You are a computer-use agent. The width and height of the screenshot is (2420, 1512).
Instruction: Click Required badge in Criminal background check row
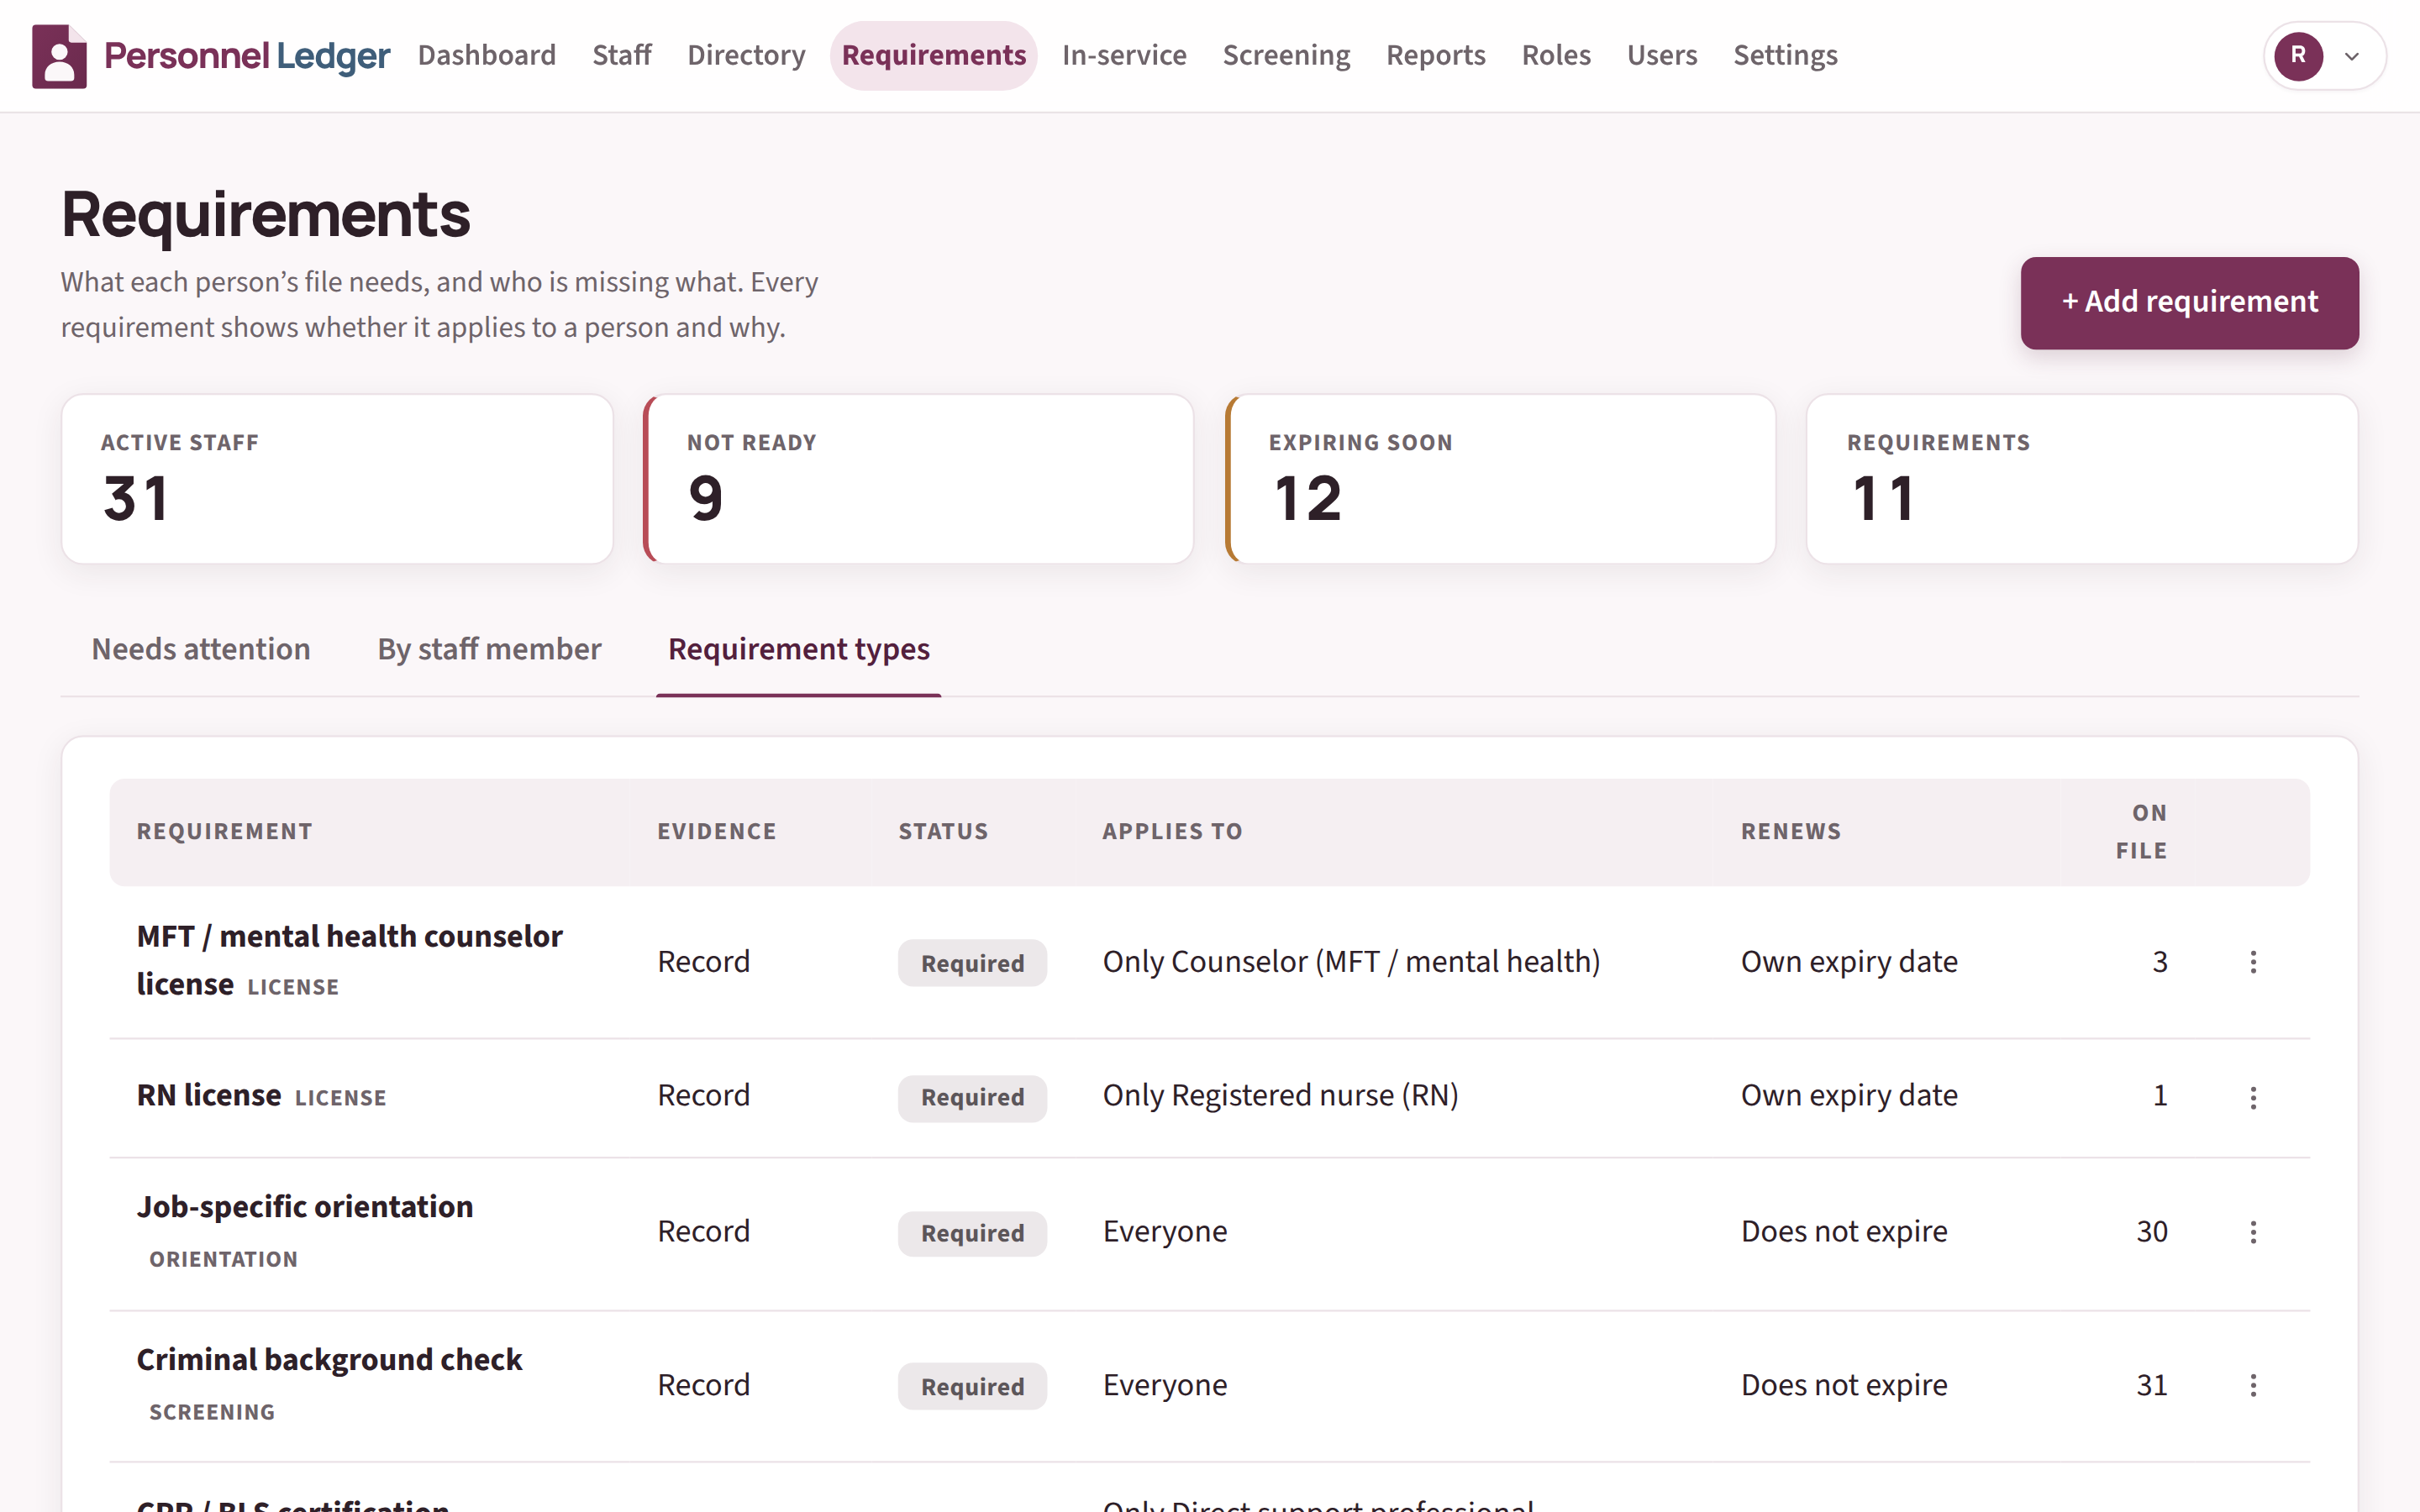coord(972,1386)
